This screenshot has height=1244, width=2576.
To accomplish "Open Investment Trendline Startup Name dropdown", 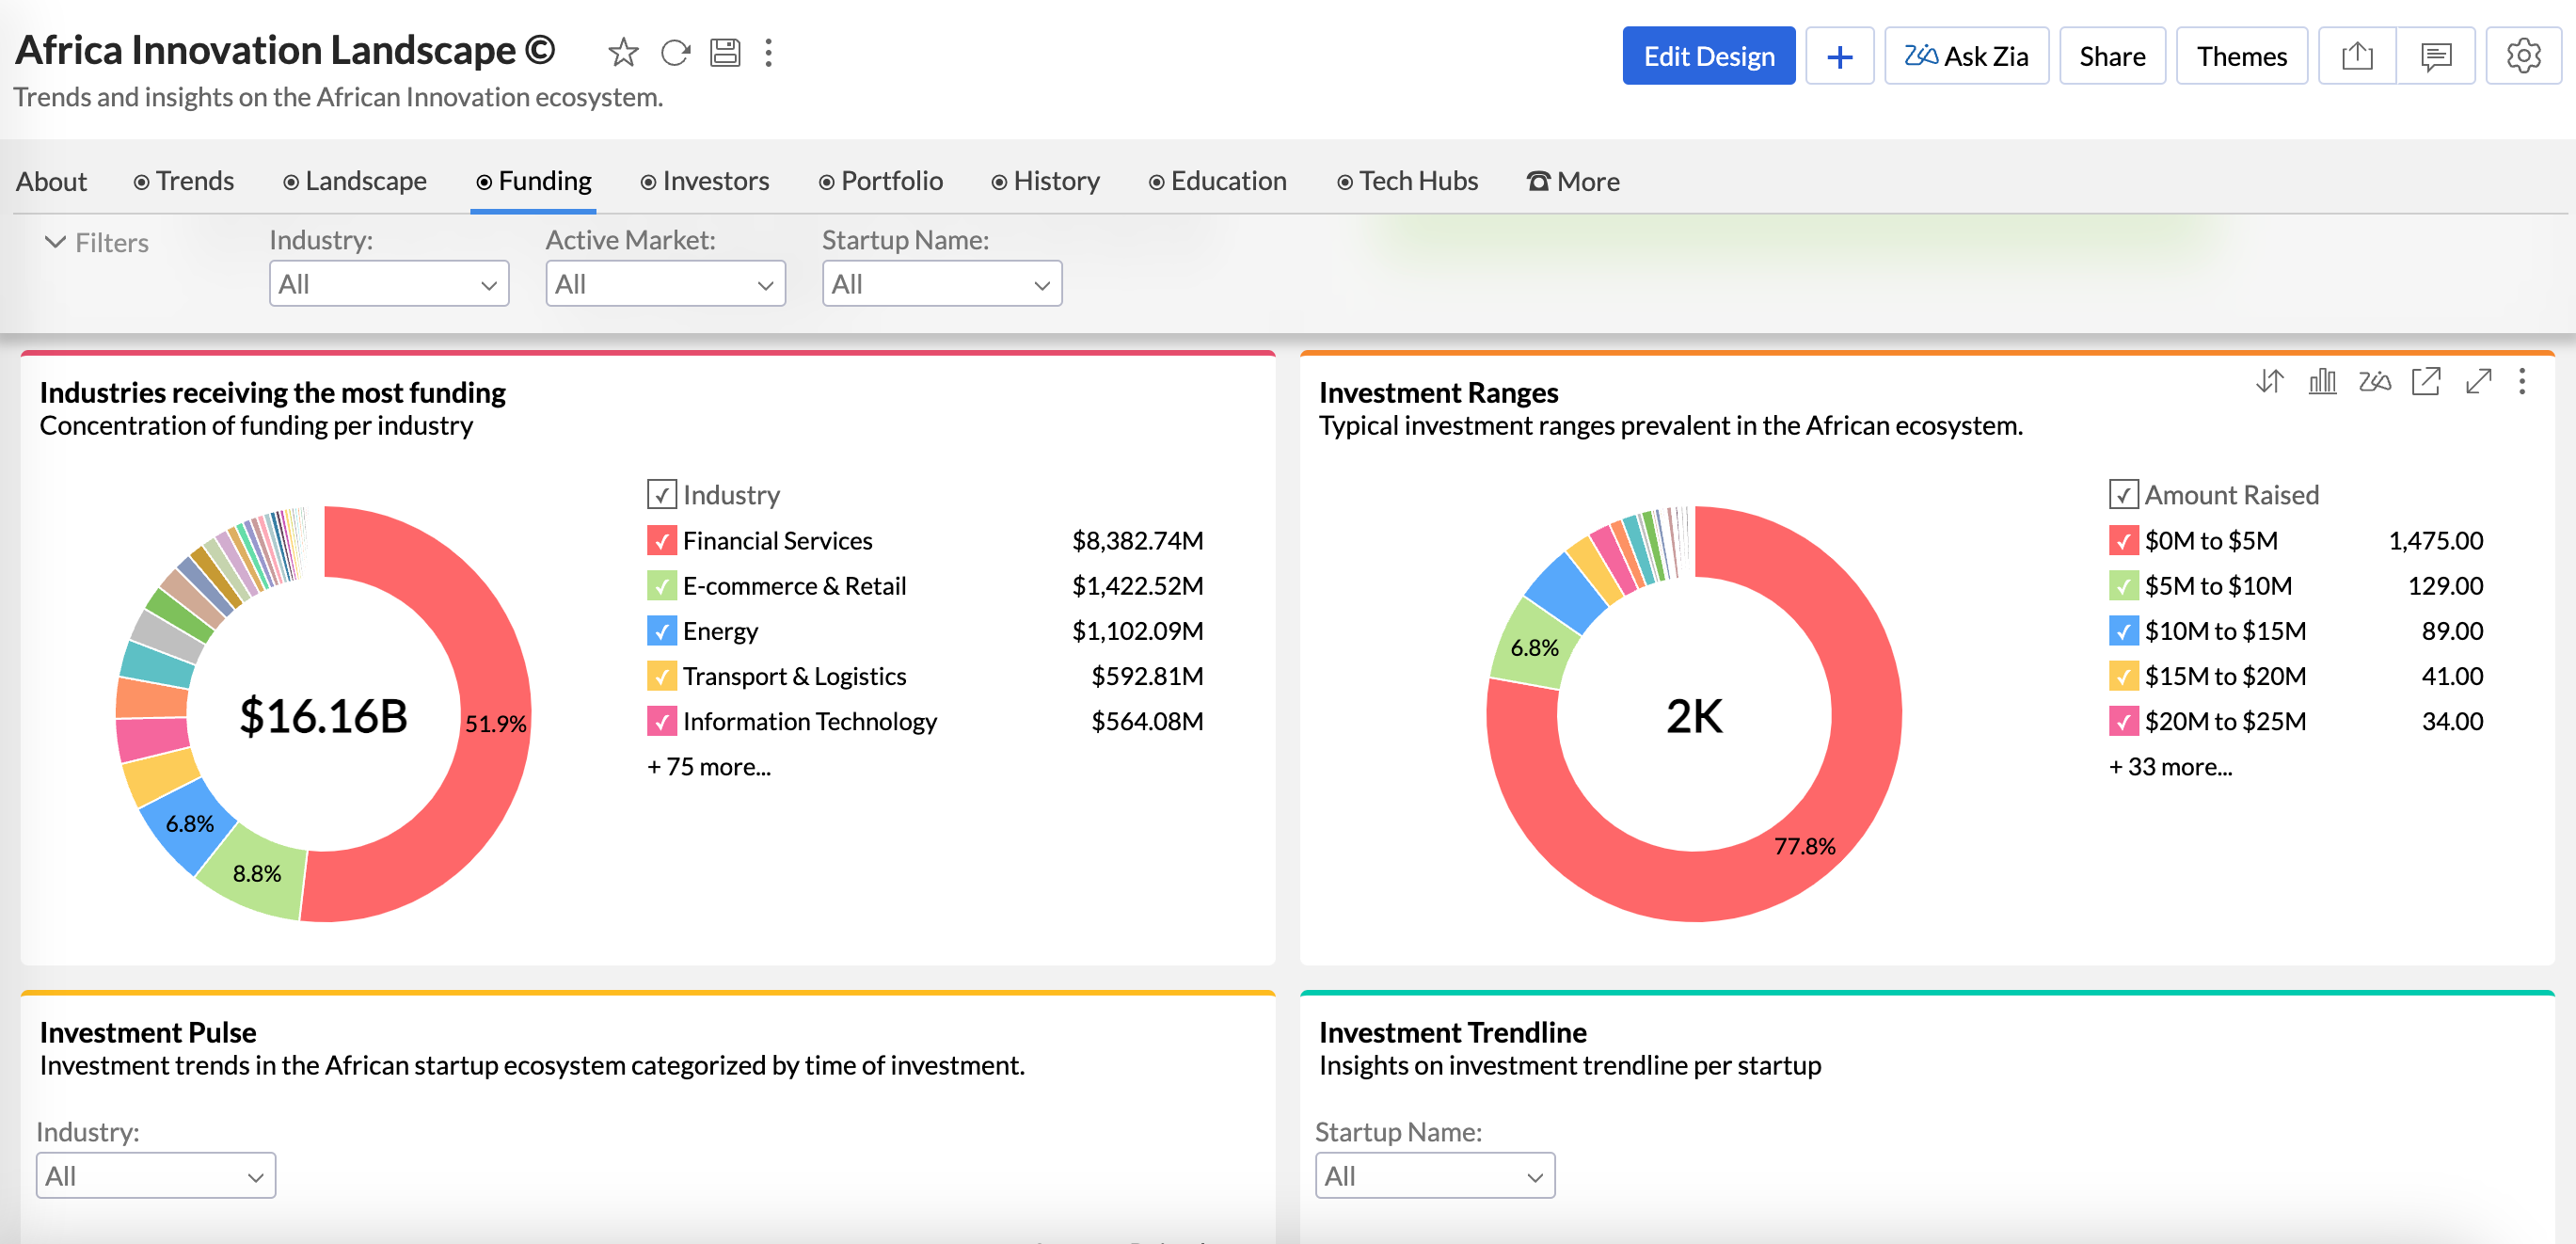I will [1434, 1176].
